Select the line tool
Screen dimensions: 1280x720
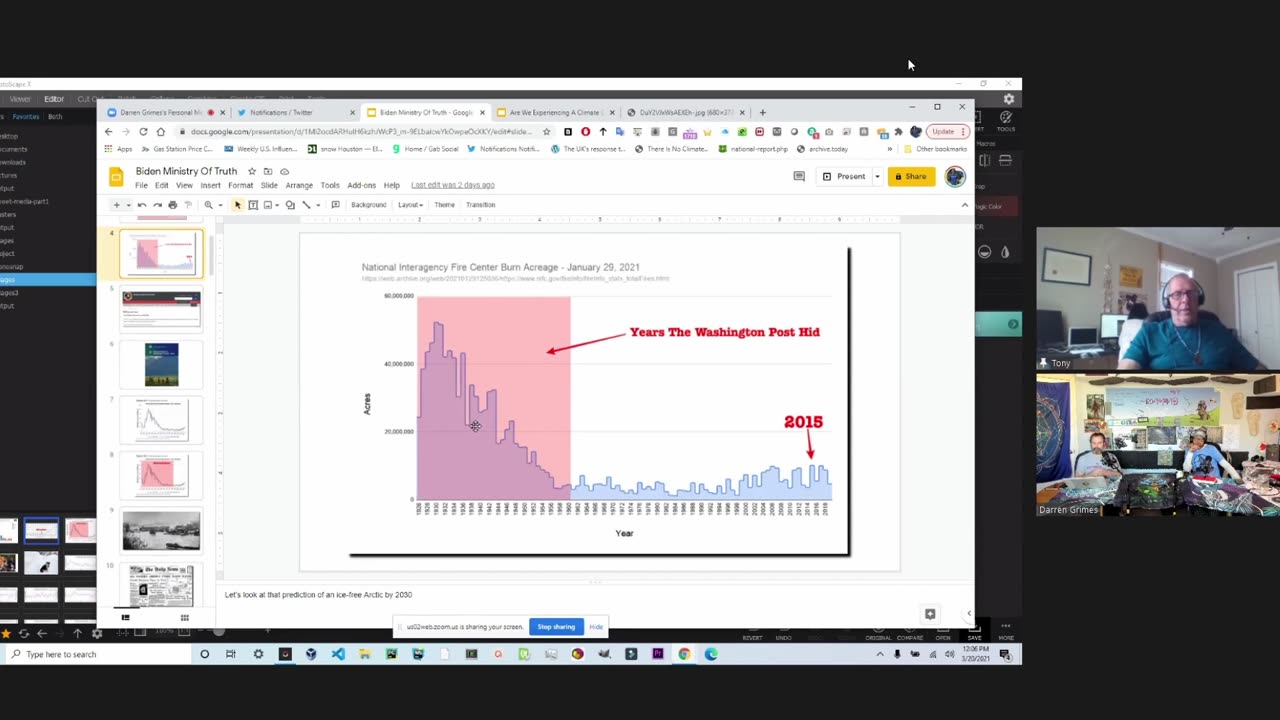tap(306, 205)
